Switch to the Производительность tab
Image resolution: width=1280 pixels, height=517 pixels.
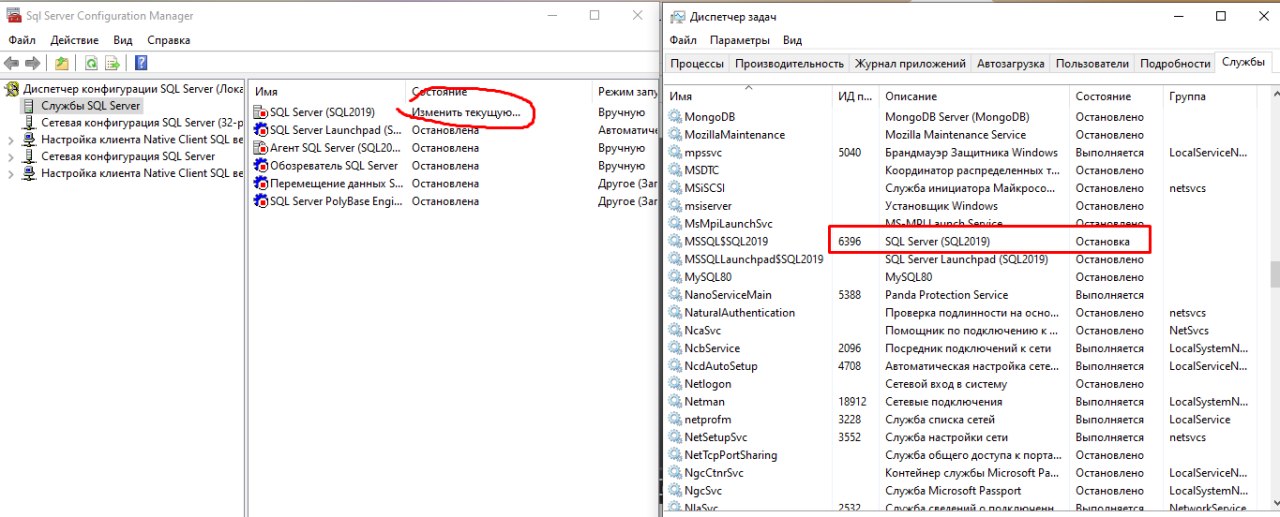coord(789,63)
